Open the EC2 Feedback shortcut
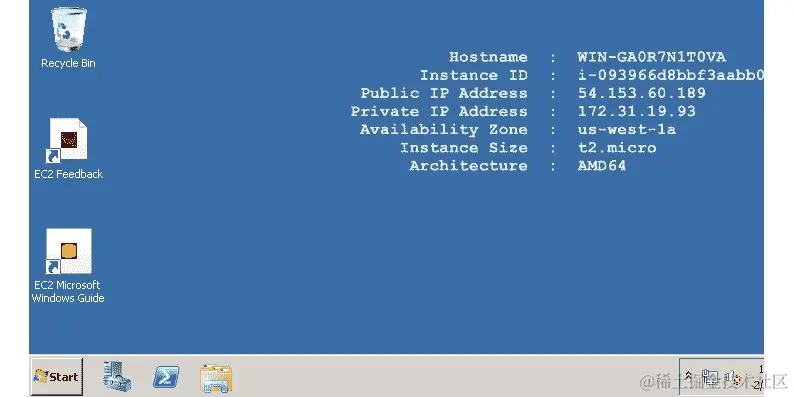Image resolution: width=794 pixels, height=397 pixels. [x=68, y=148]
